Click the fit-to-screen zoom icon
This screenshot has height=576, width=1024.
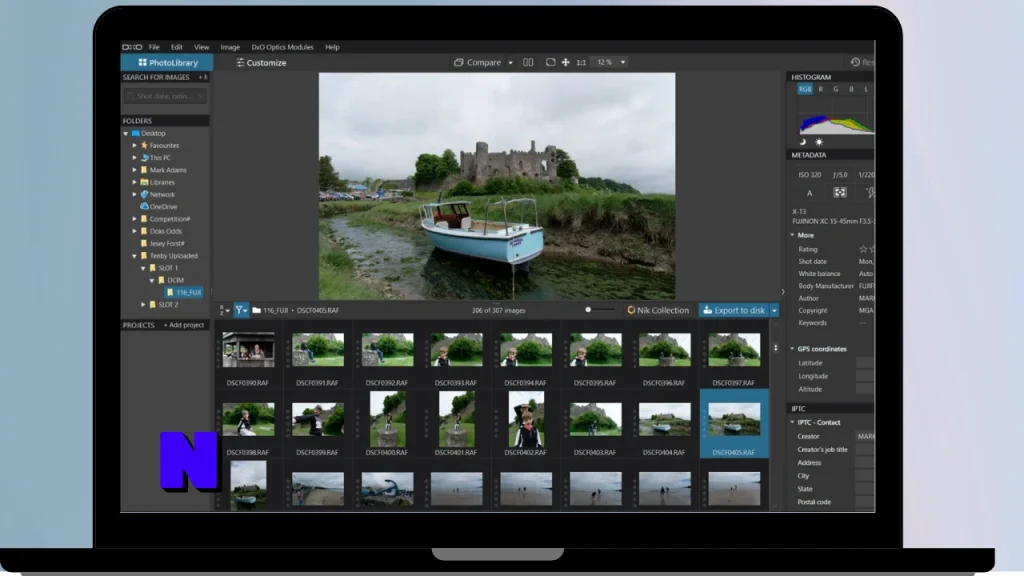[x=551, y=62]
